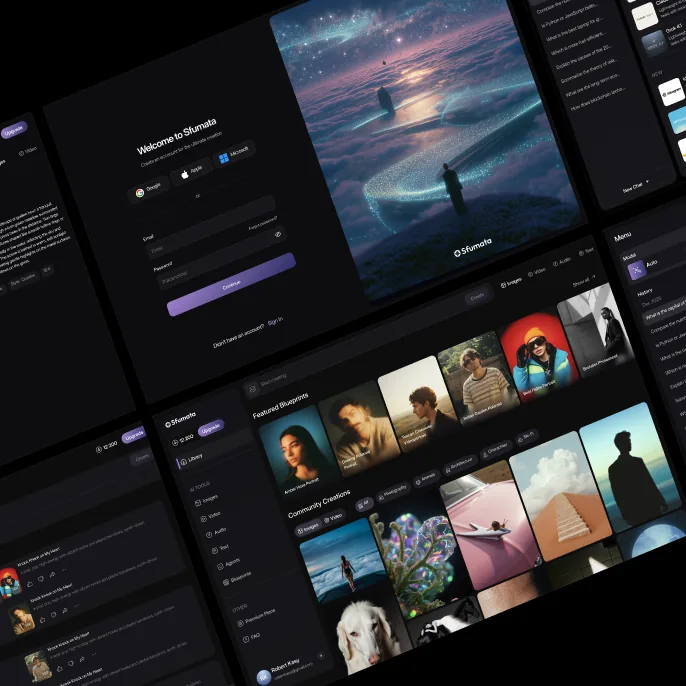This screenshot has width=686, height=686.
Task: Click Upgrade beside the sidebar credits count
Action: 211,428
